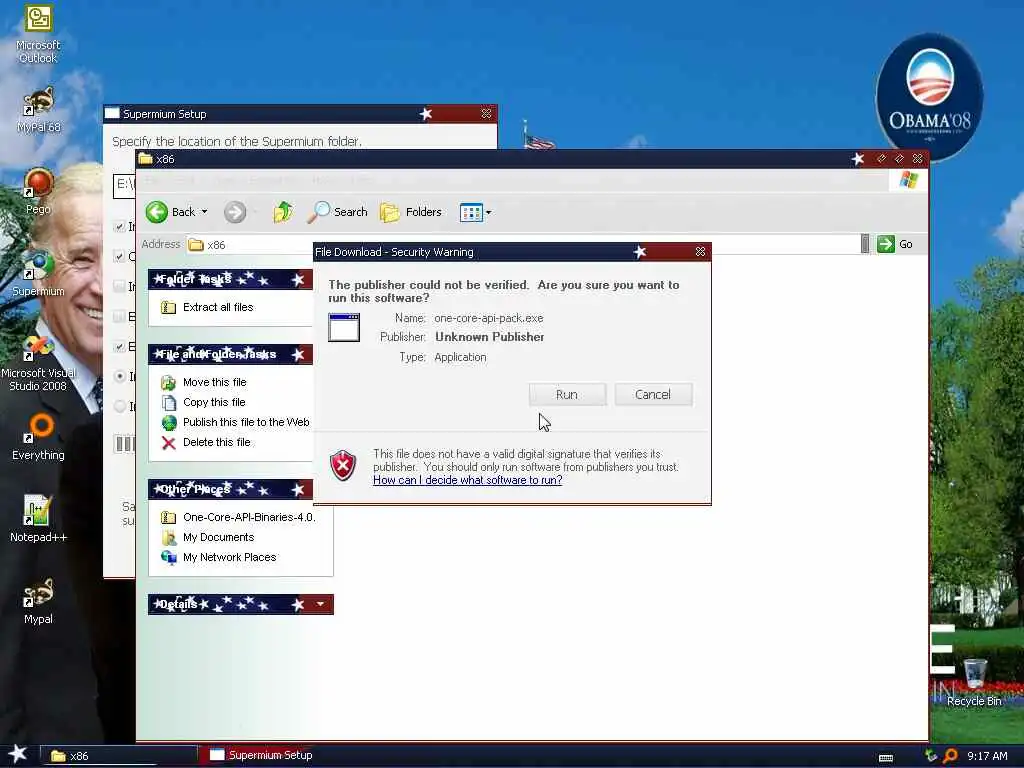Open Microsoft Outlook desktop icon
This screenshot has width=1024, height=768.
click(38, 35)
